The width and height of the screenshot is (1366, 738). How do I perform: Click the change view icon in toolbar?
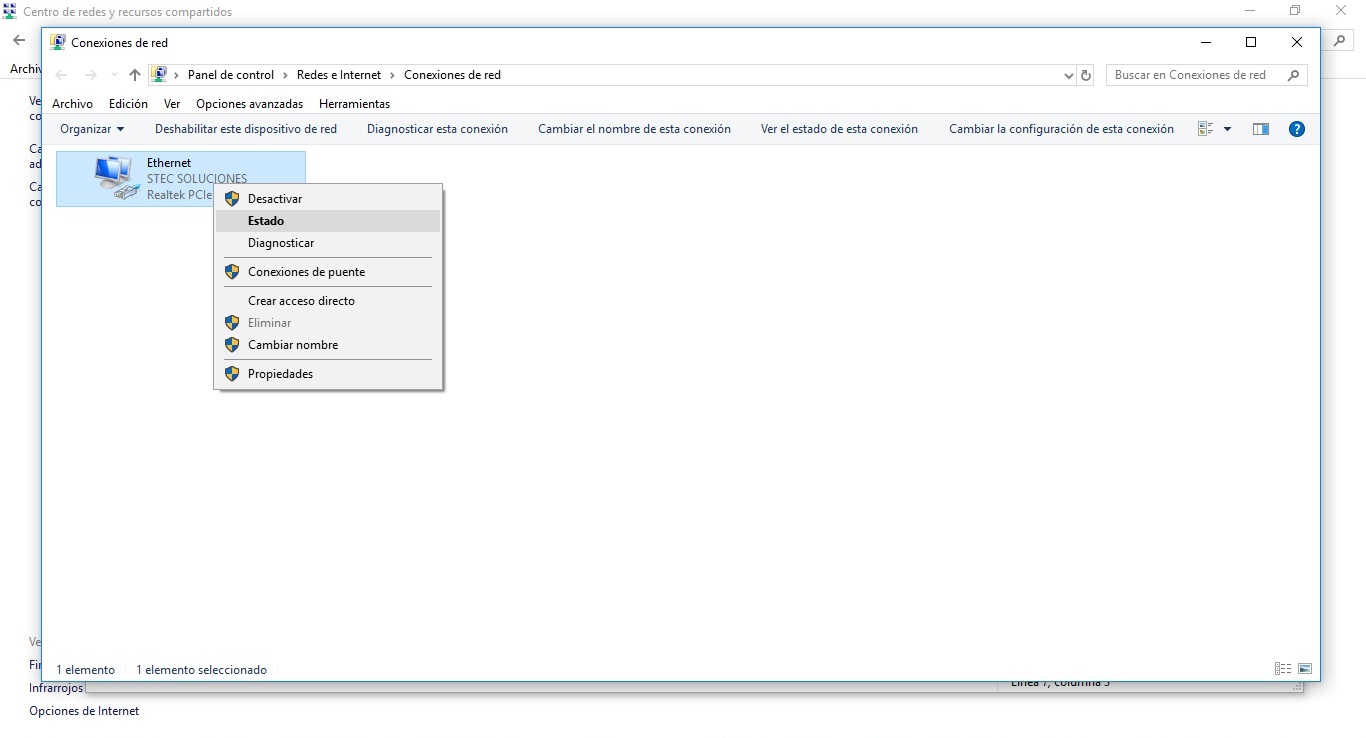tap(1205, 129)
